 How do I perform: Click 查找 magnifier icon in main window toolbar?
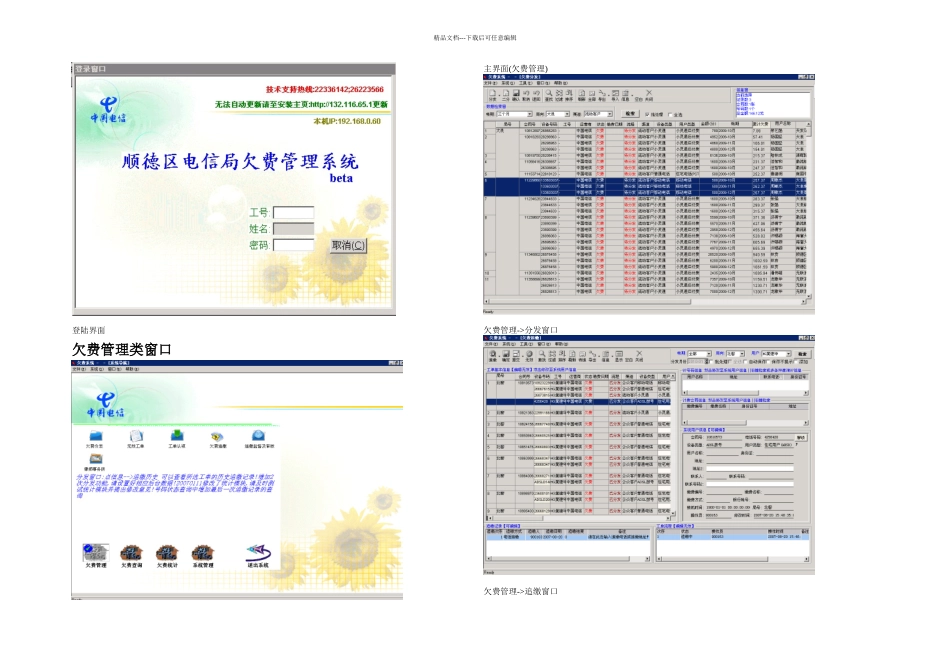[549, 95]
